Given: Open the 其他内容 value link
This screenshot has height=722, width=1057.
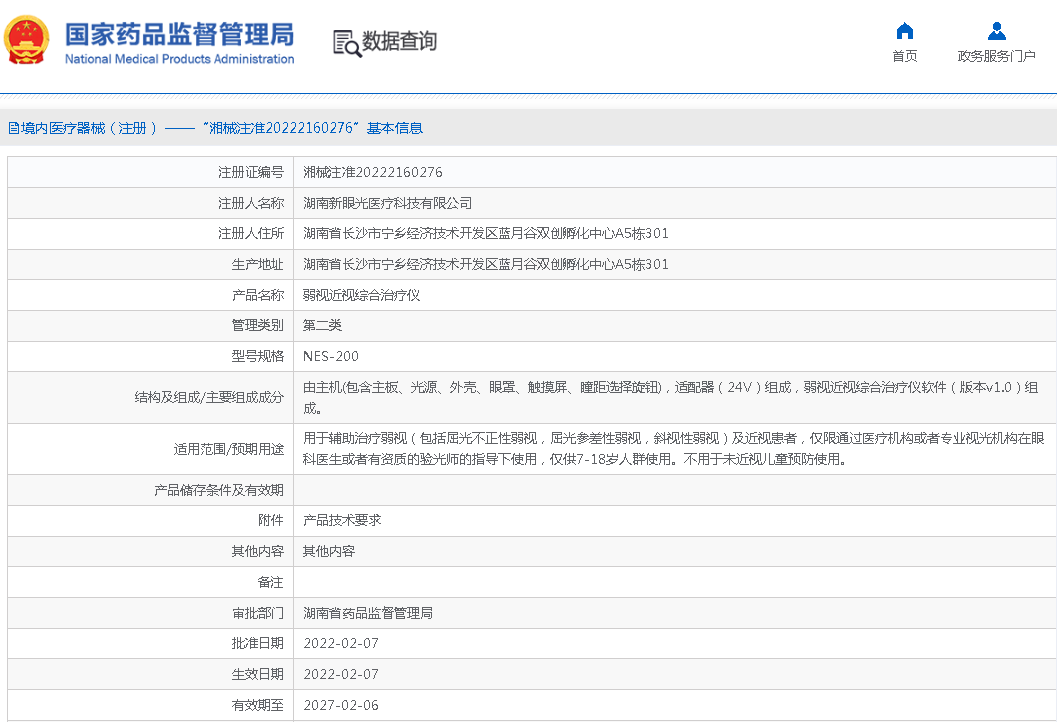Looking at the screenshot, I should [x=328, y=551].
